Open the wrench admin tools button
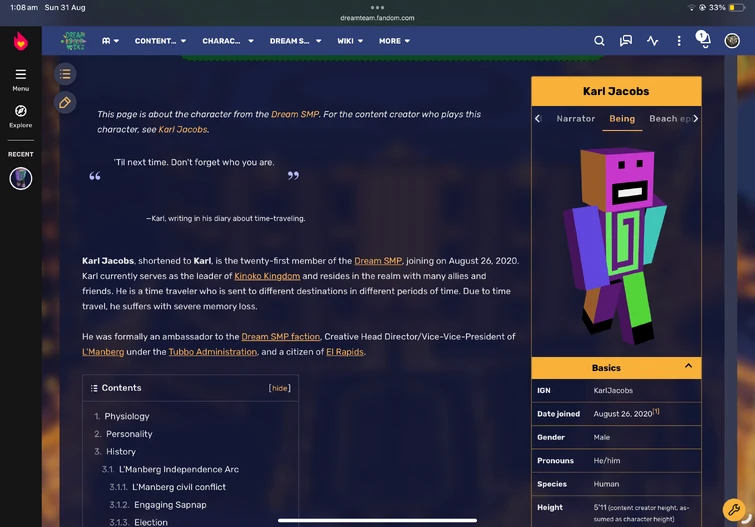This screenshot has height=527, width=755. (734, 509)
